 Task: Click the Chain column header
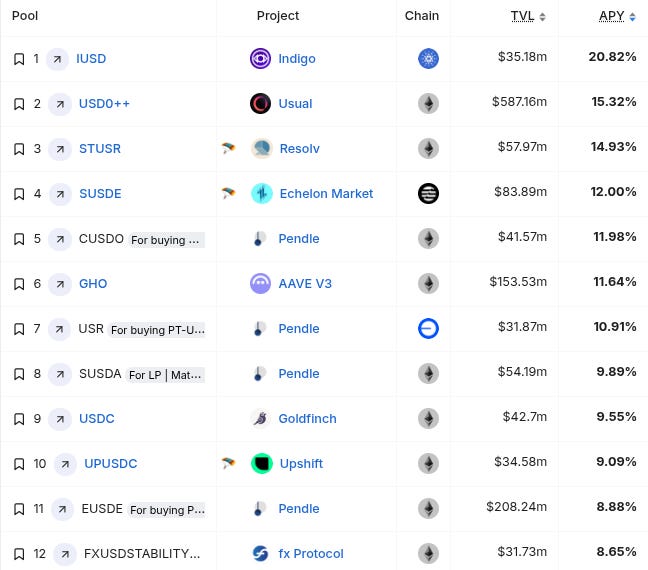(x=422, y=16)
